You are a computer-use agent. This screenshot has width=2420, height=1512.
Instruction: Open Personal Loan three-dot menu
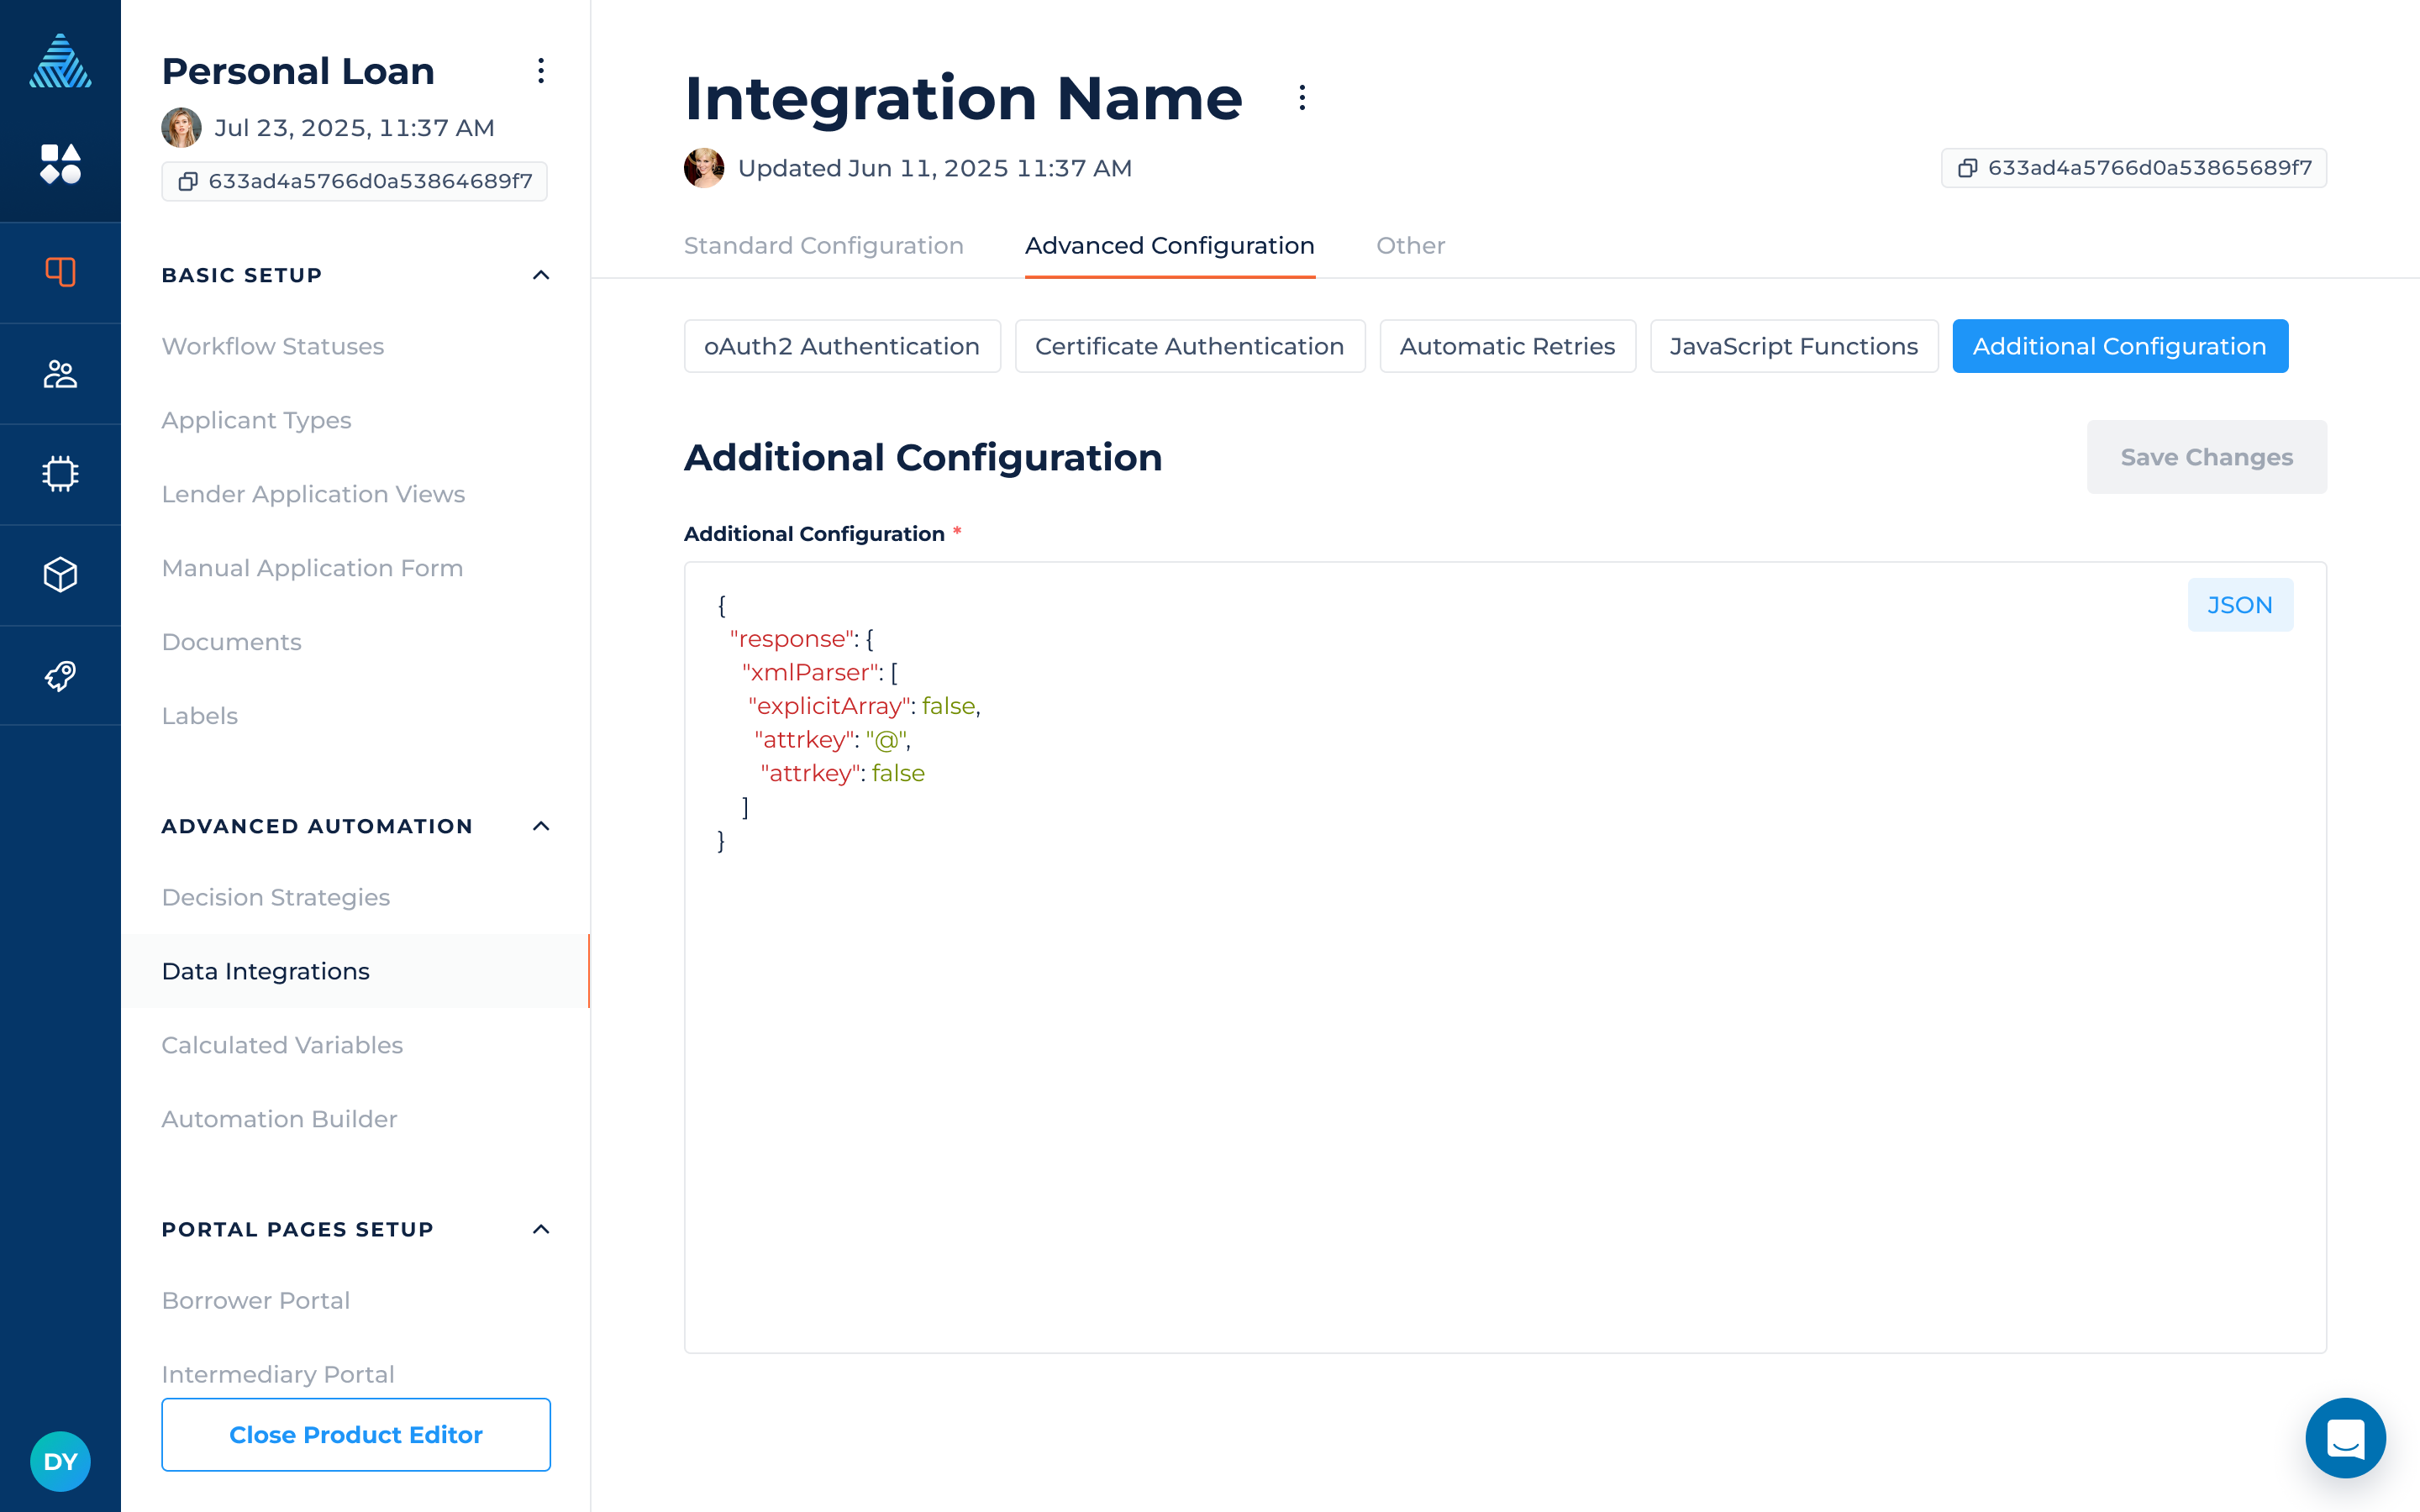click(541, 71)
